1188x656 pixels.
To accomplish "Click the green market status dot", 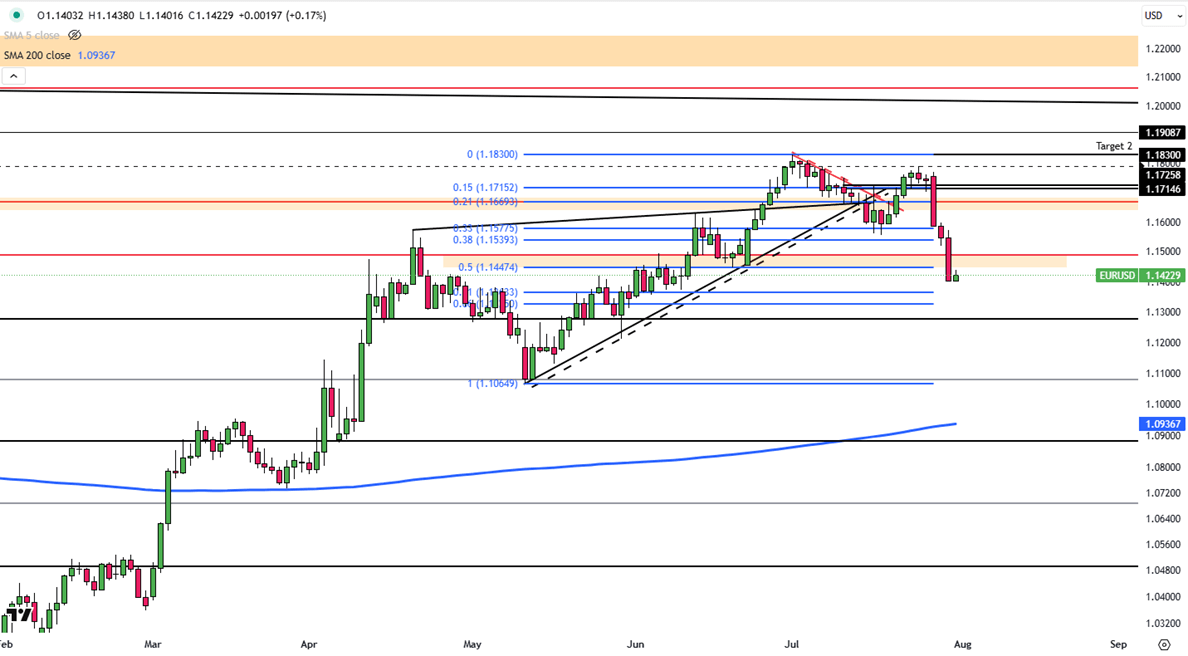I will [17, 15].
